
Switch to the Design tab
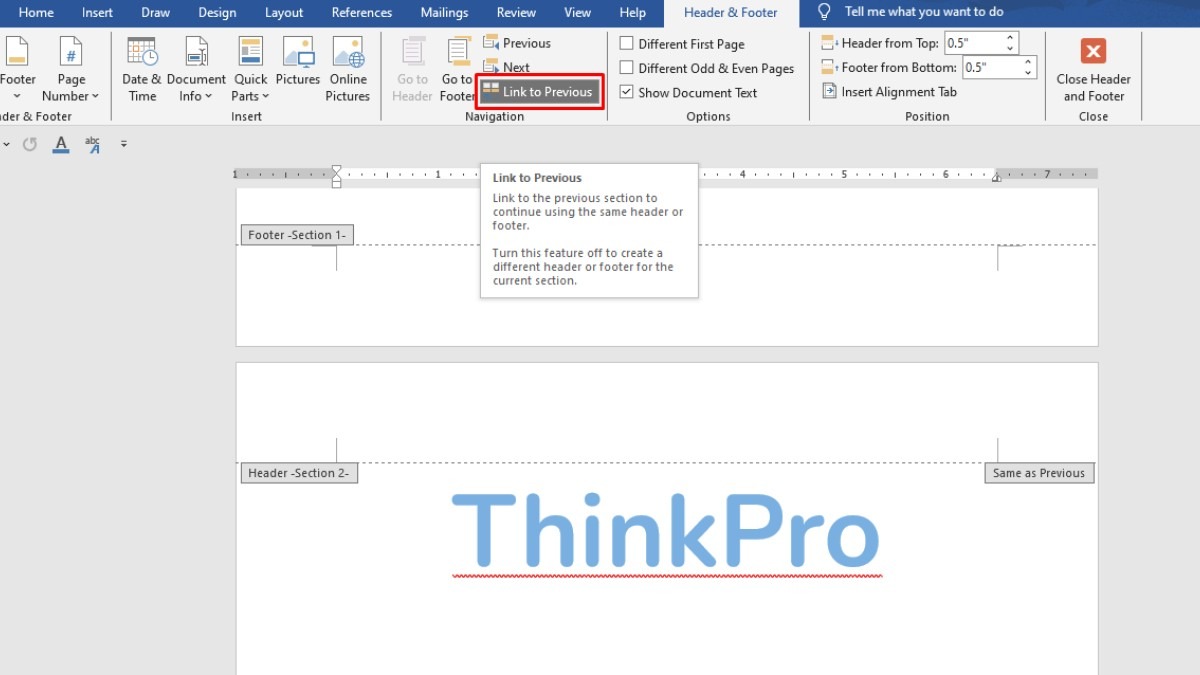pyautogui.click(x=217, y=12)
